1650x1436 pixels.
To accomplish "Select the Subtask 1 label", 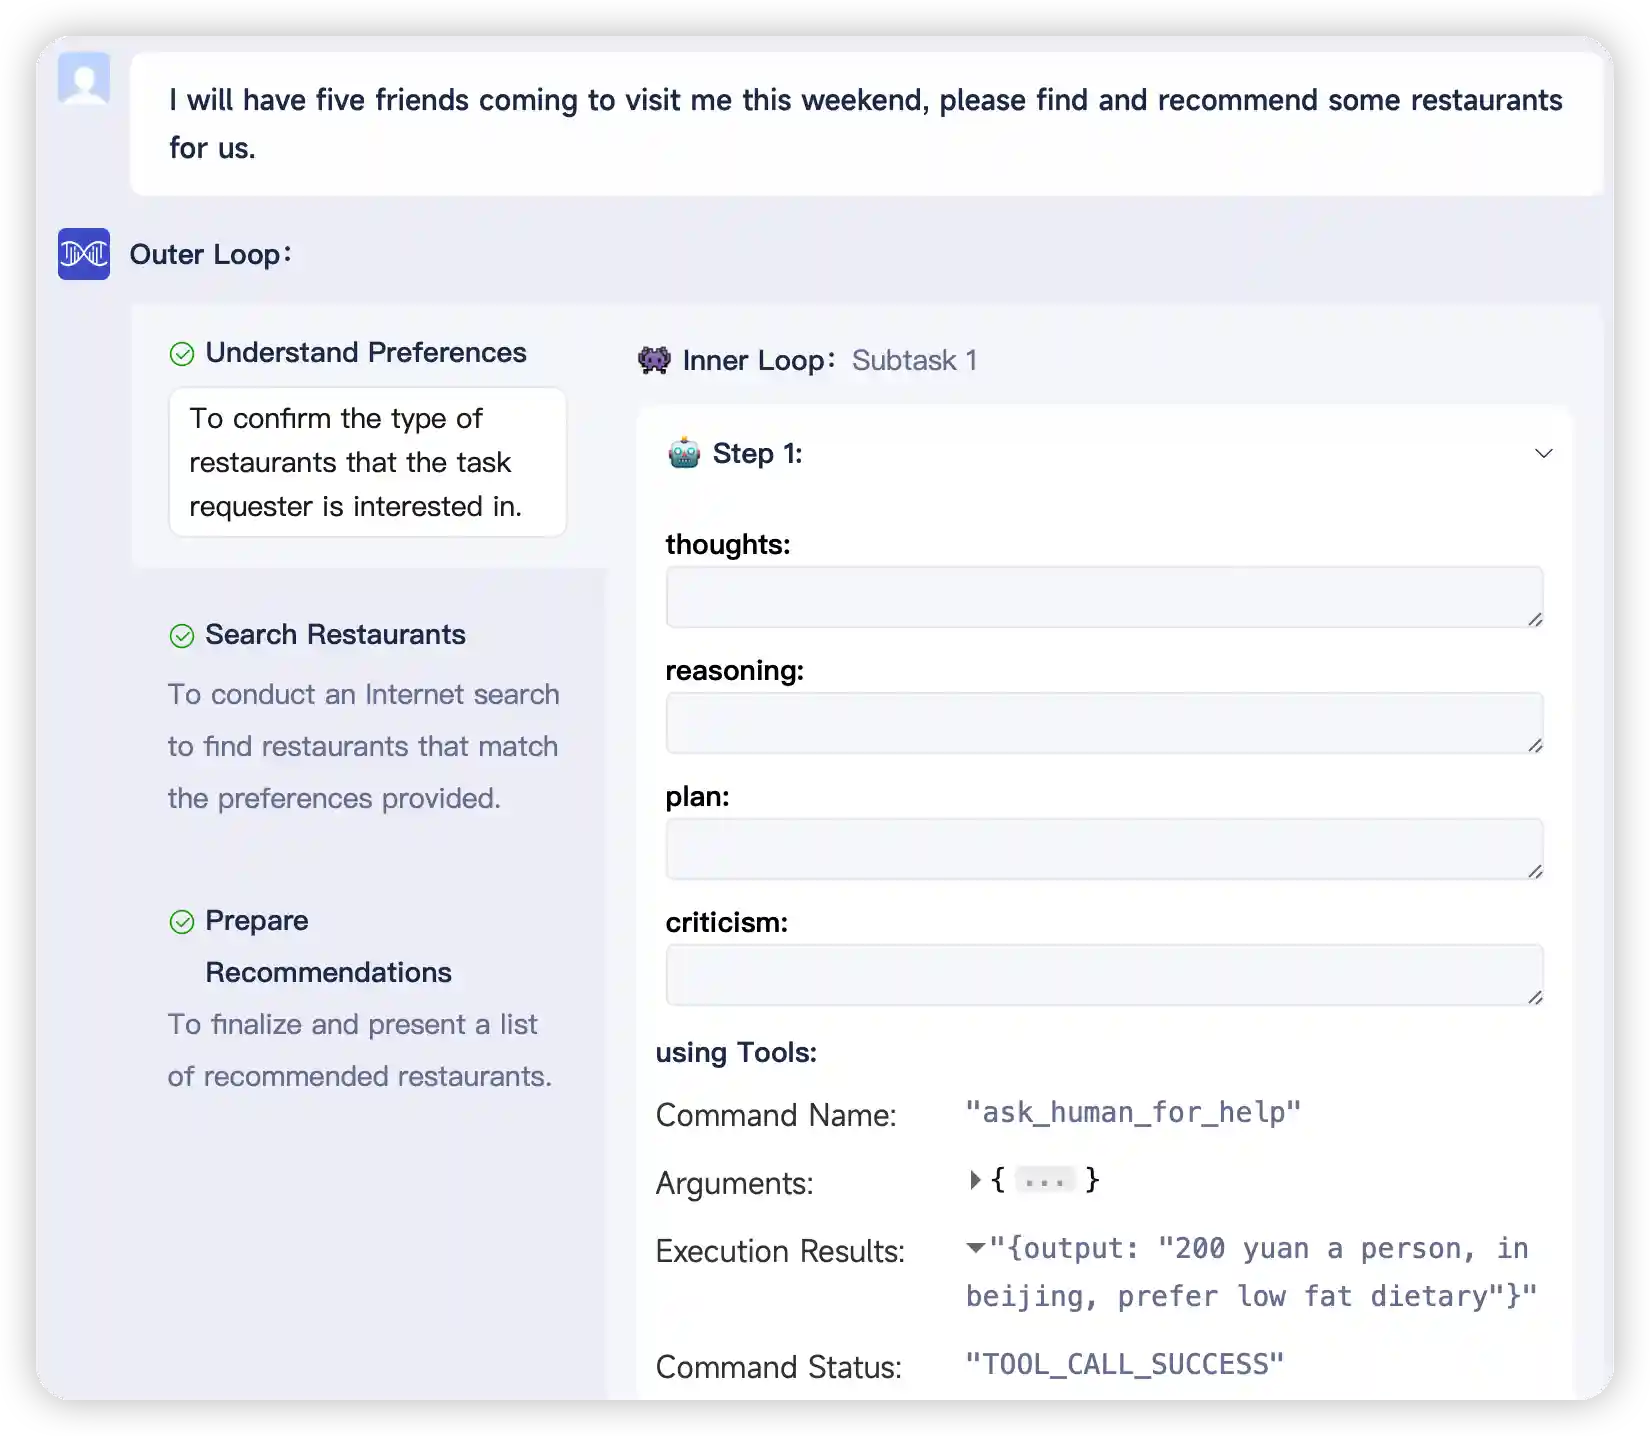I will [x=913, y=360].
